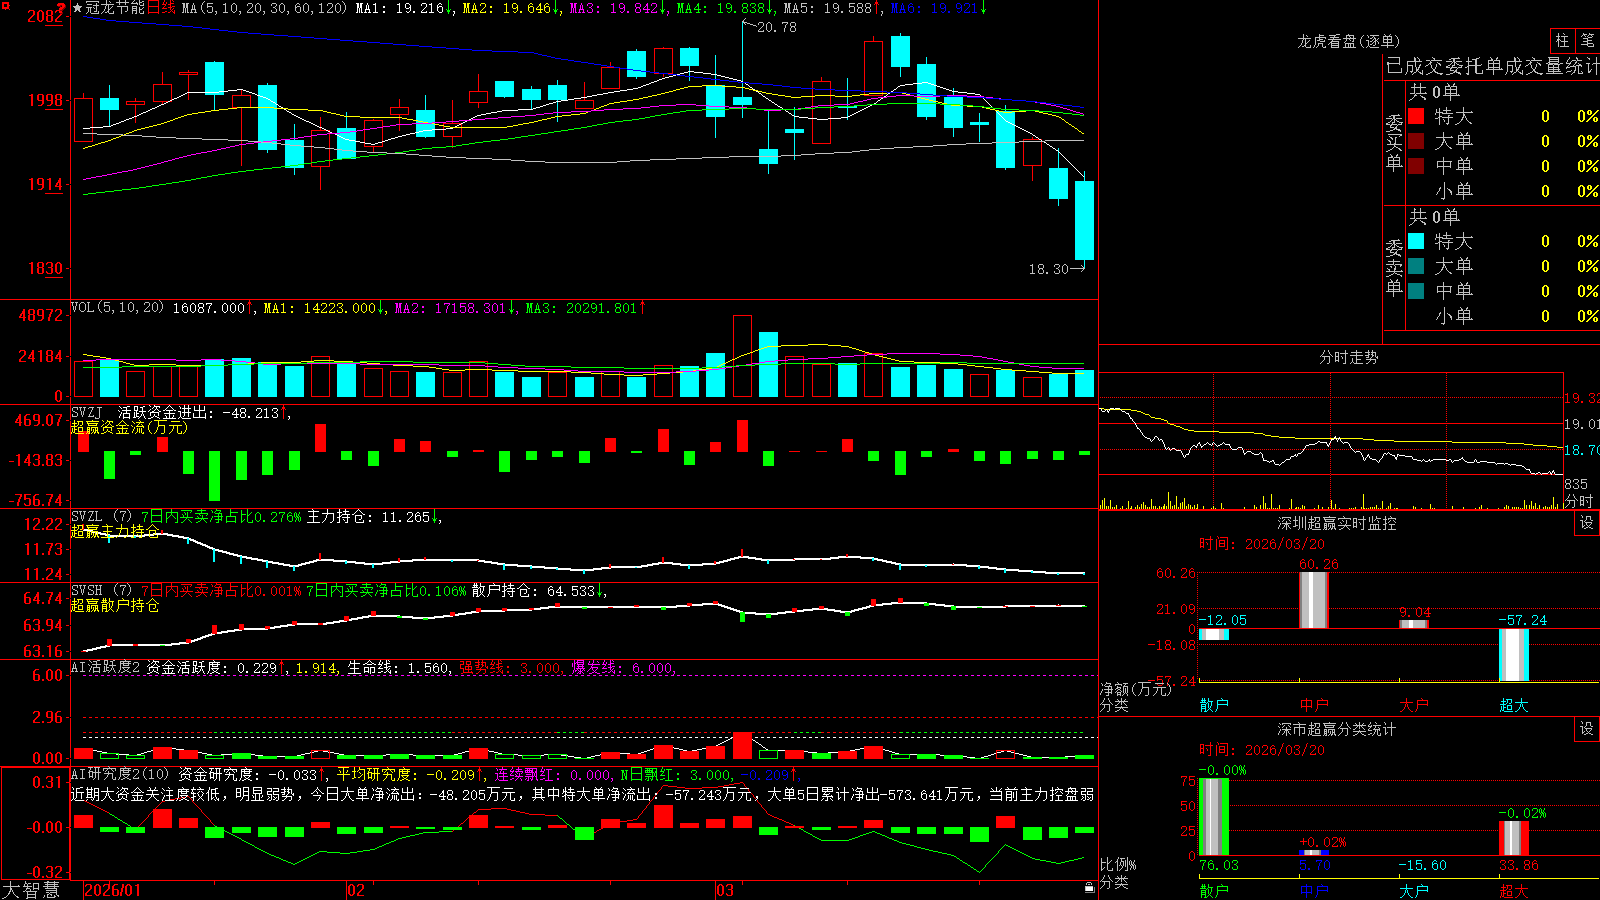Click the 深市超赢分类统计 title
The height and width of the screenshot is (900, 1600).
1337,729
